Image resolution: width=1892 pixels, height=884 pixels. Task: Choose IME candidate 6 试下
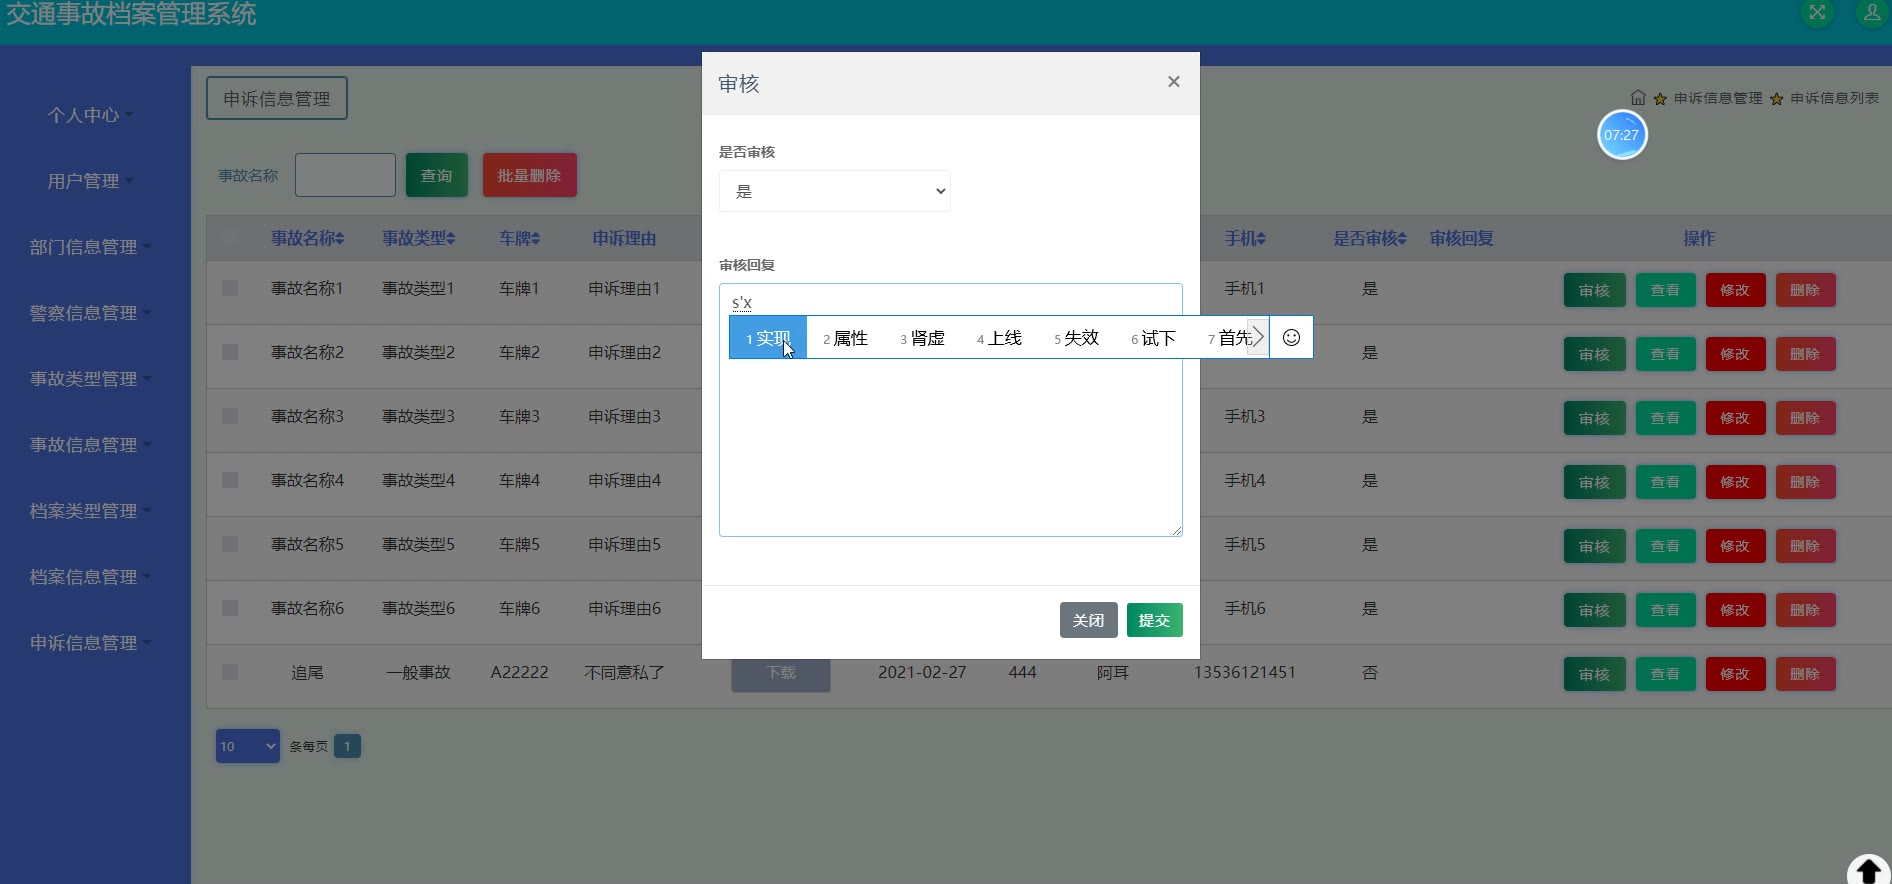click(x=1153, y=338)
